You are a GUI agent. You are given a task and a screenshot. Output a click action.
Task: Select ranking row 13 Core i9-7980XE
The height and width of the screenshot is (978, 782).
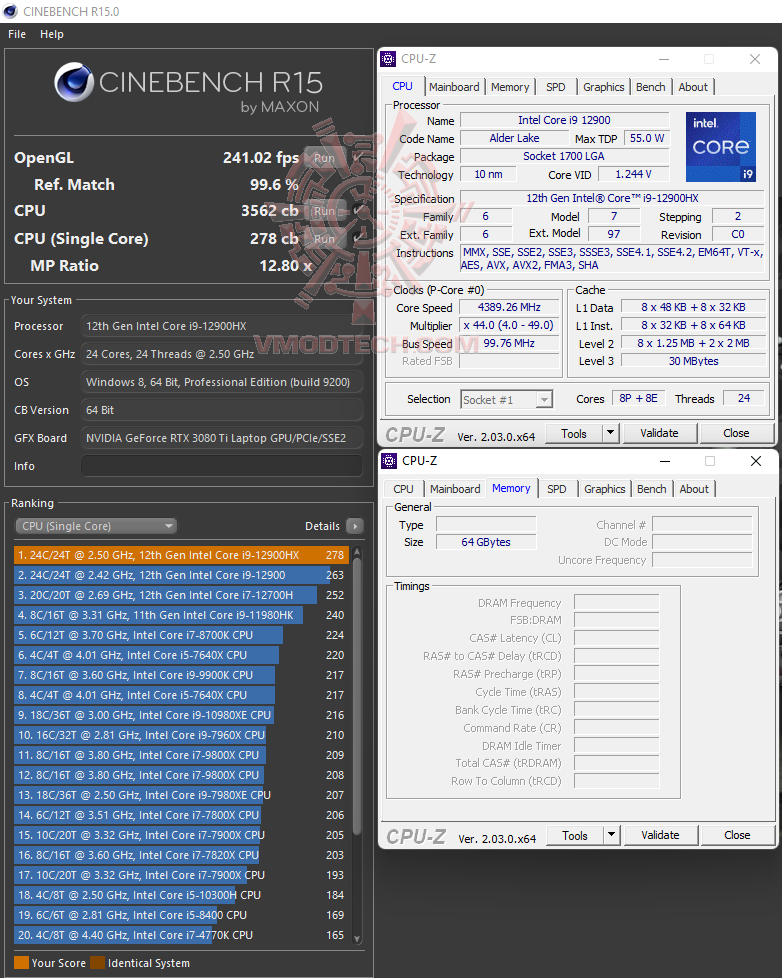pos(181,795)
